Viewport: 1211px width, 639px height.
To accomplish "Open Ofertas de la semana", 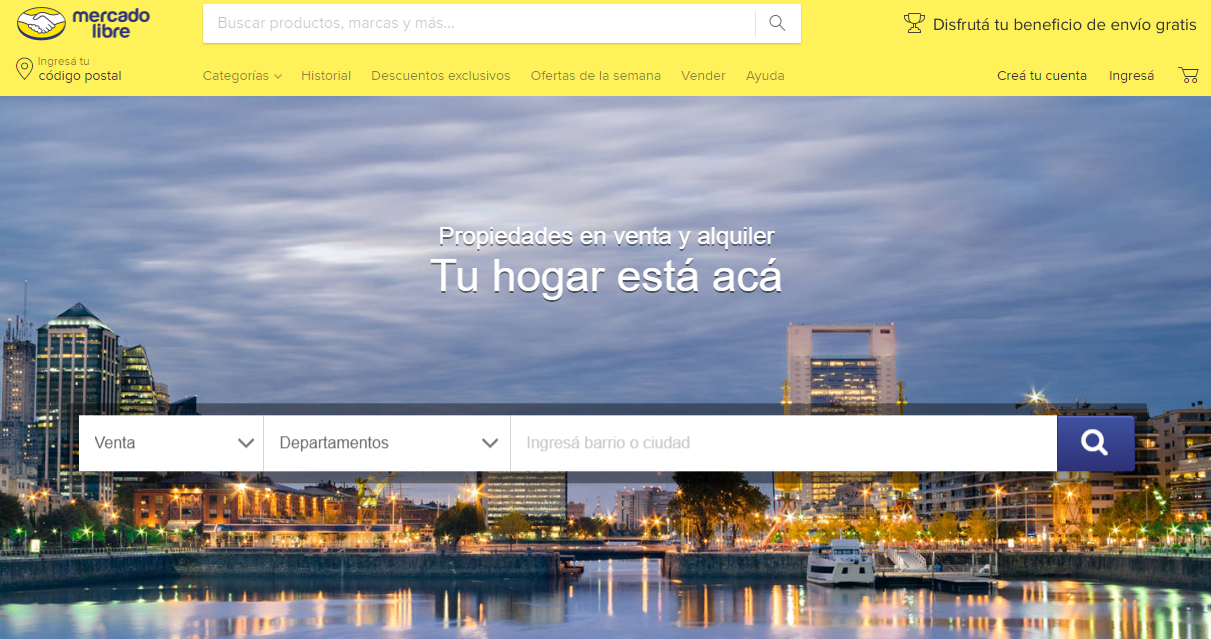I will 596,75.
